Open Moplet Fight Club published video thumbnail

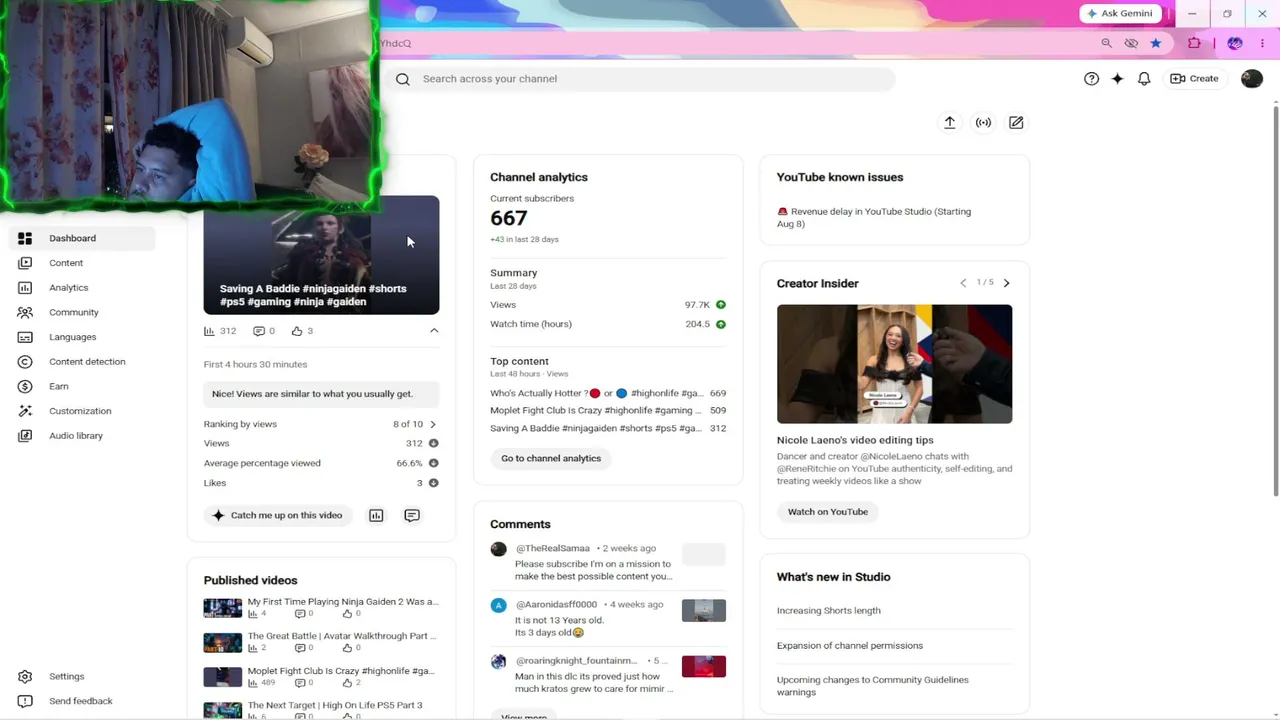[222, 677]
